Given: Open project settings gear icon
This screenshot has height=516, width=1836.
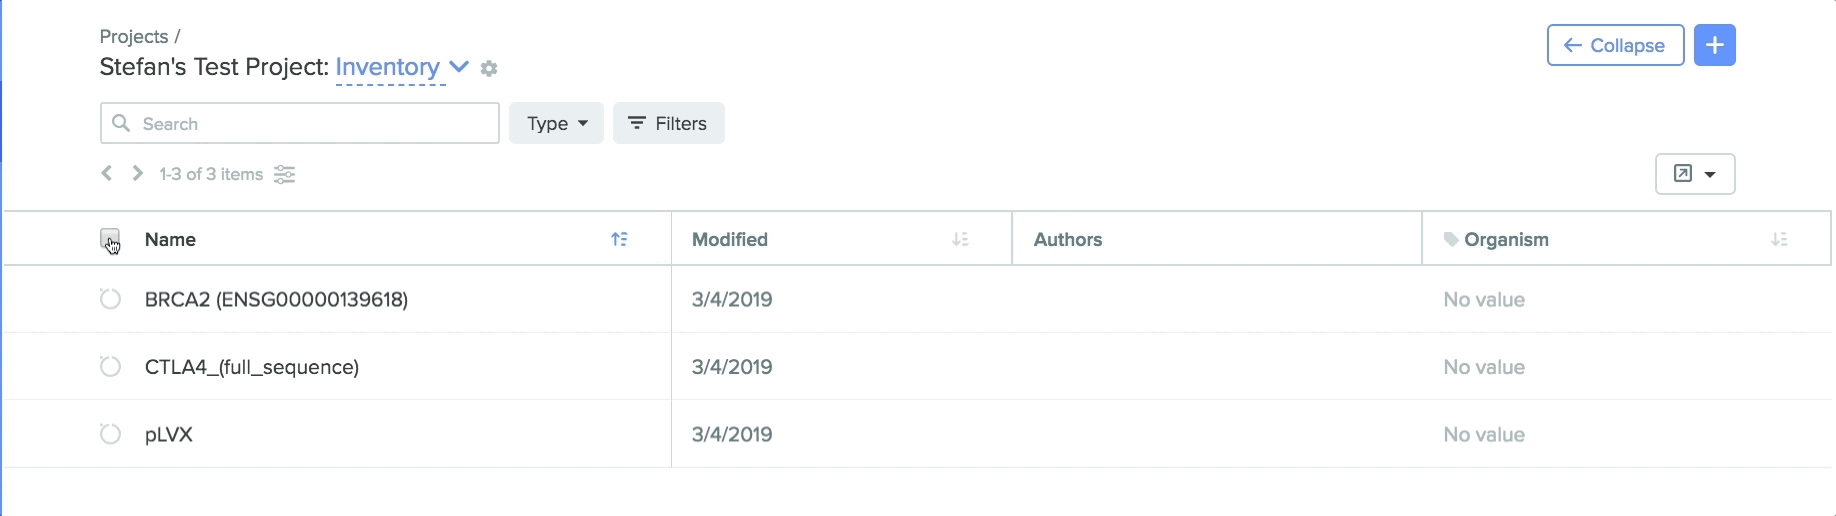Looking at the screenshot, I should [489, 69].
